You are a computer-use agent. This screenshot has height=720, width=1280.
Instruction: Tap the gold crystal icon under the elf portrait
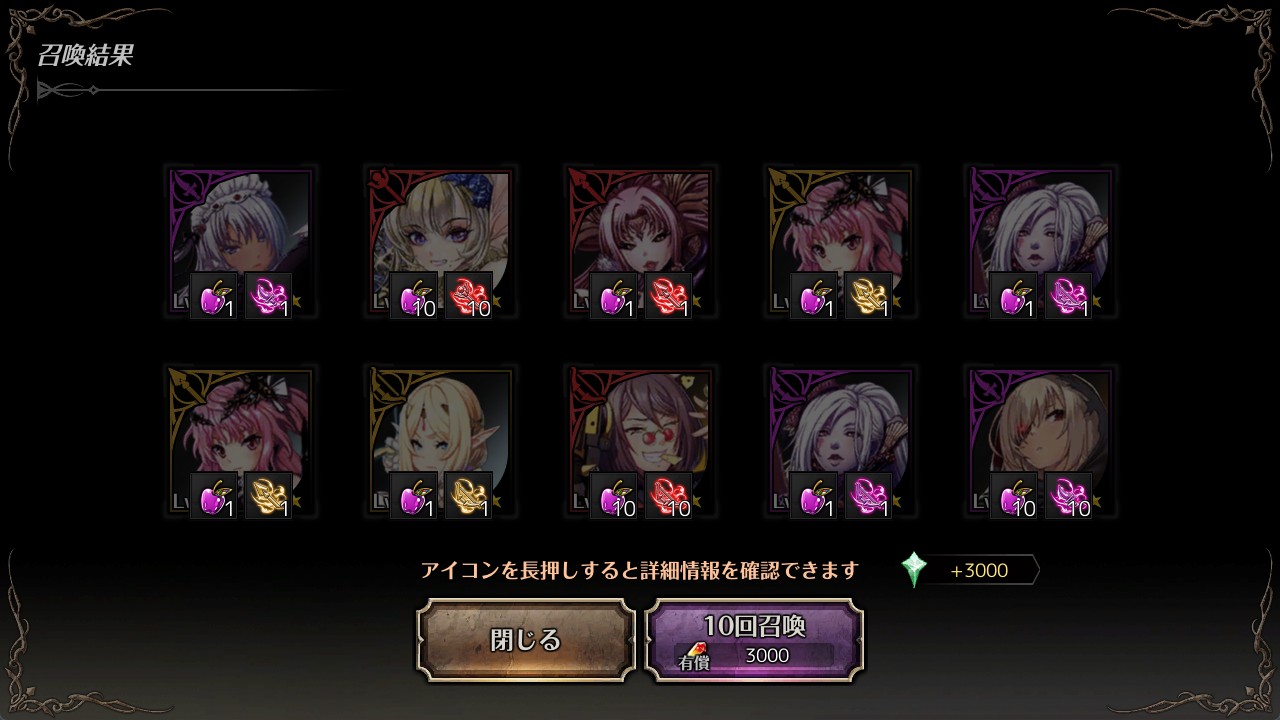[x=468, y=496]
